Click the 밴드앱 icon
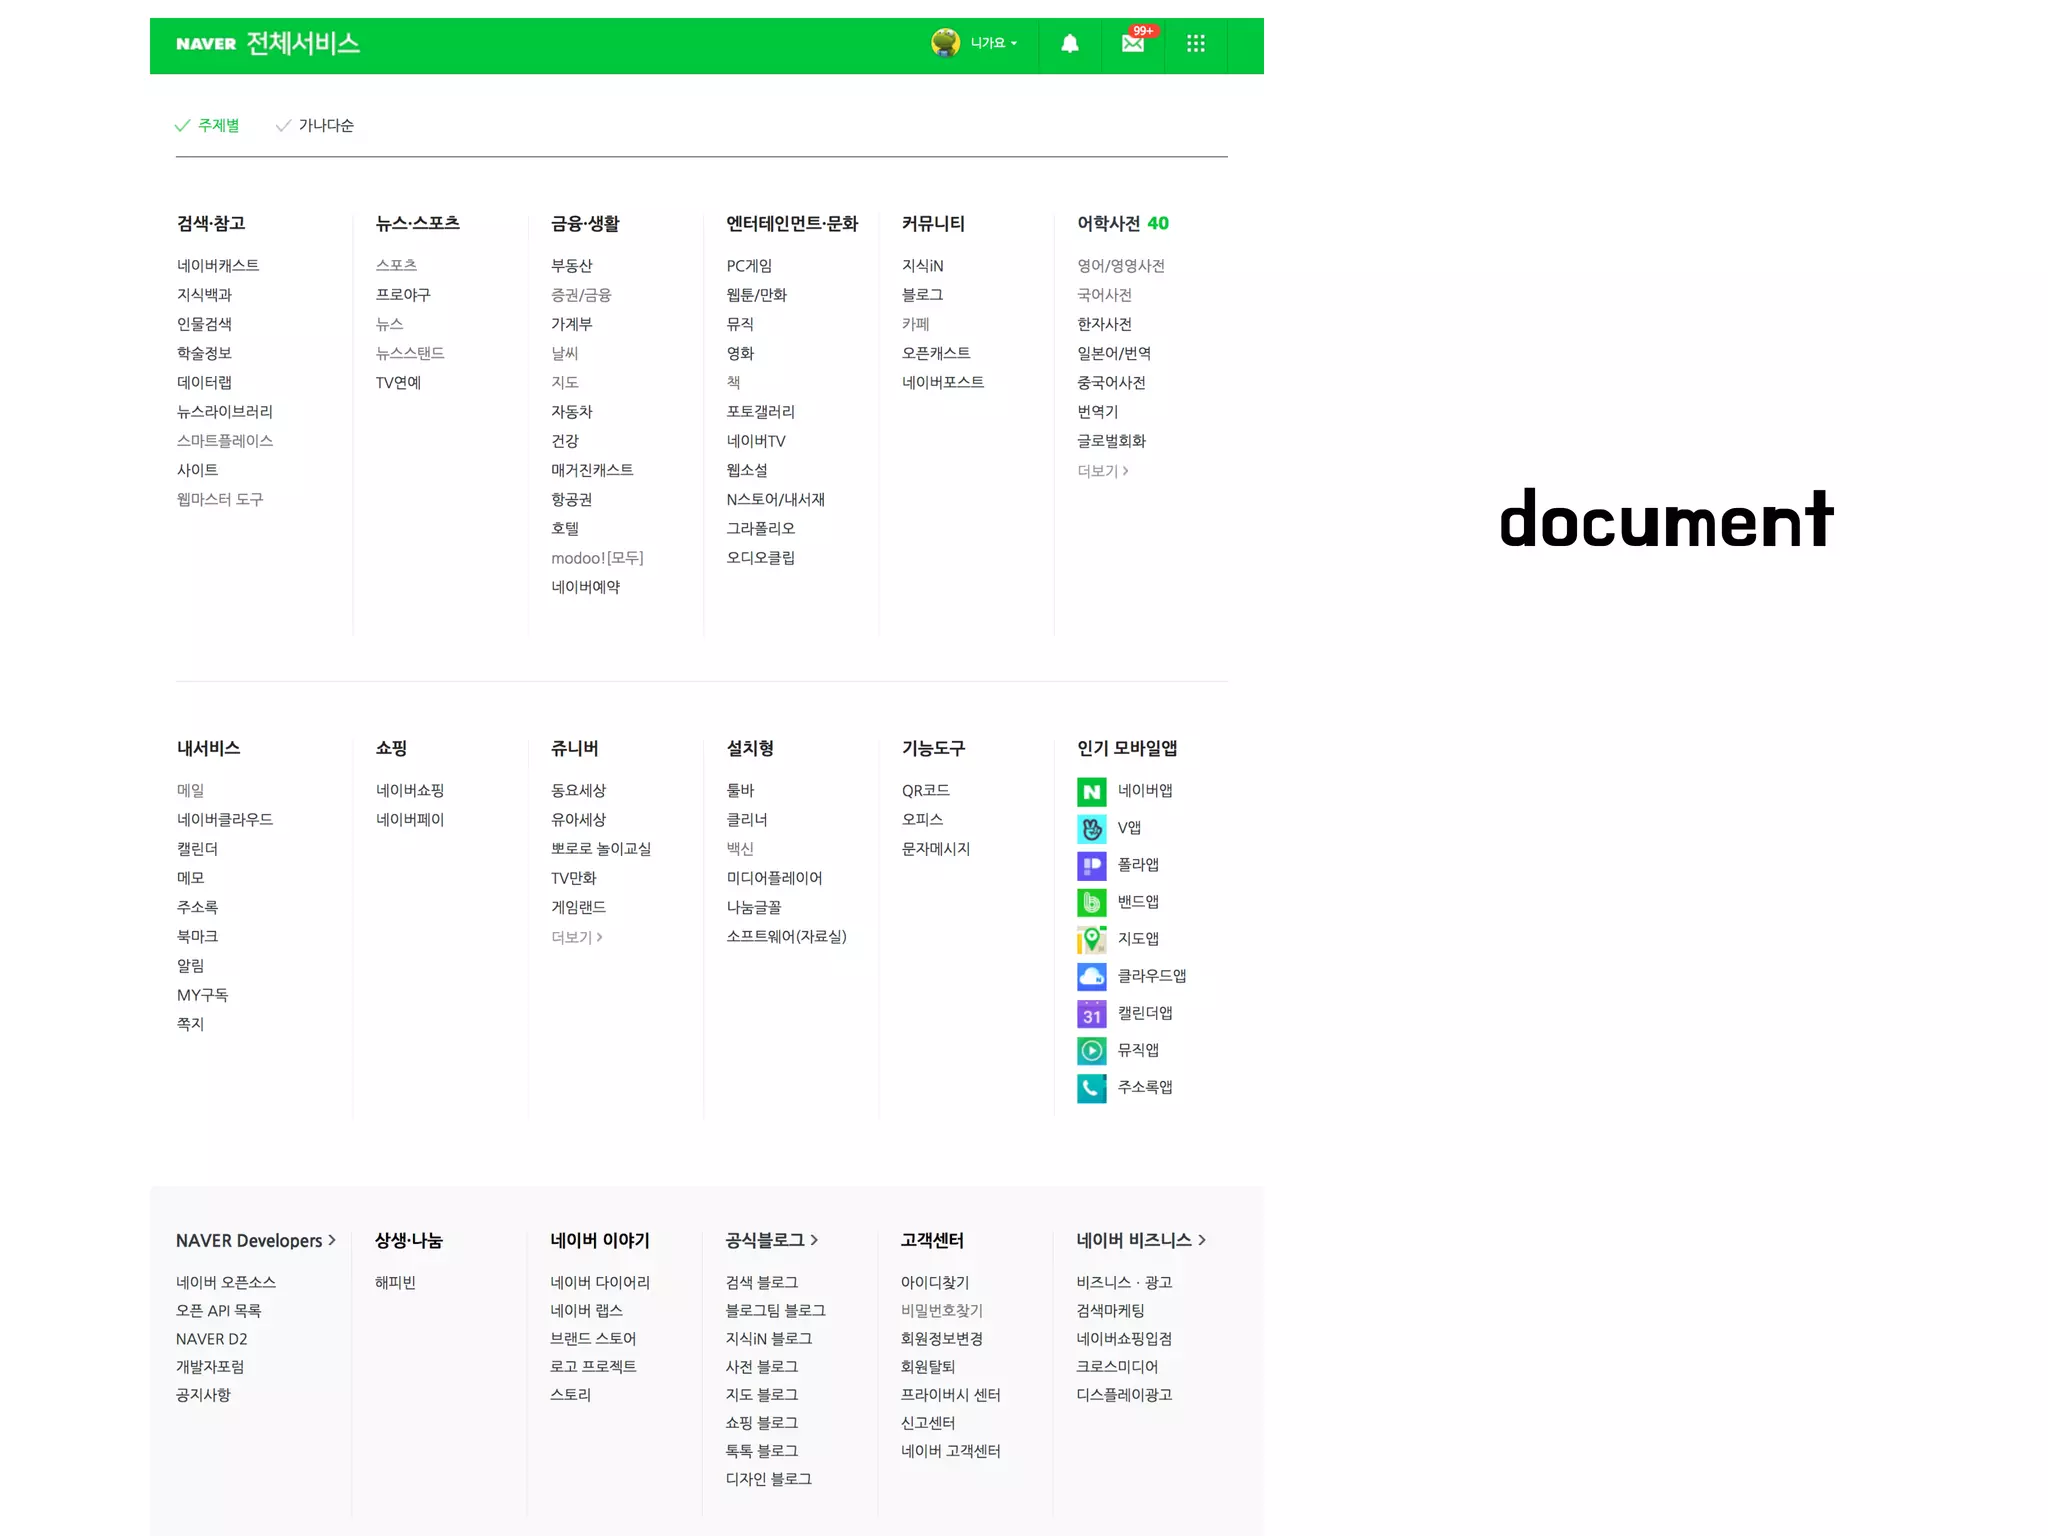This screenshot has width=2048, height=1536. pos(1091,903)
